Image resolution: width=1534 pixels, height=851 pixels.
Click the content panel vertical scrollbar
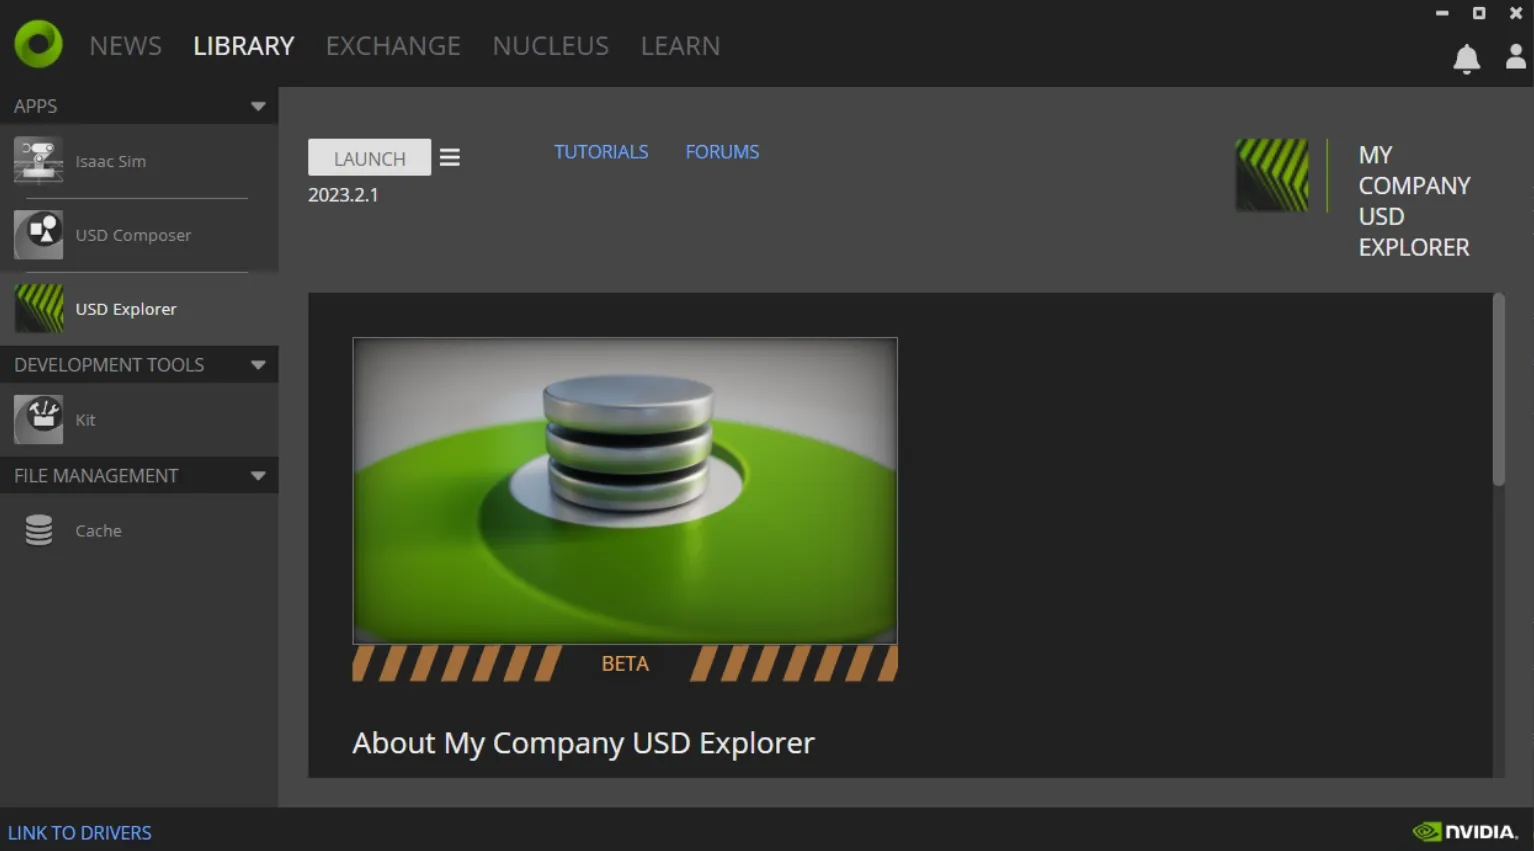click(1498, 391)
